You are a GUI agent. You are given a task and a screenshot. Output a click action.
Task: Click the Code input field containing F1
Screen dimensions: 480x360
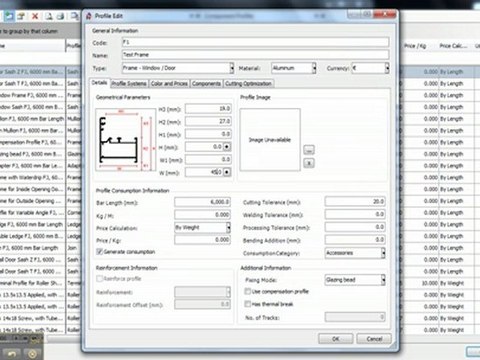255,42
